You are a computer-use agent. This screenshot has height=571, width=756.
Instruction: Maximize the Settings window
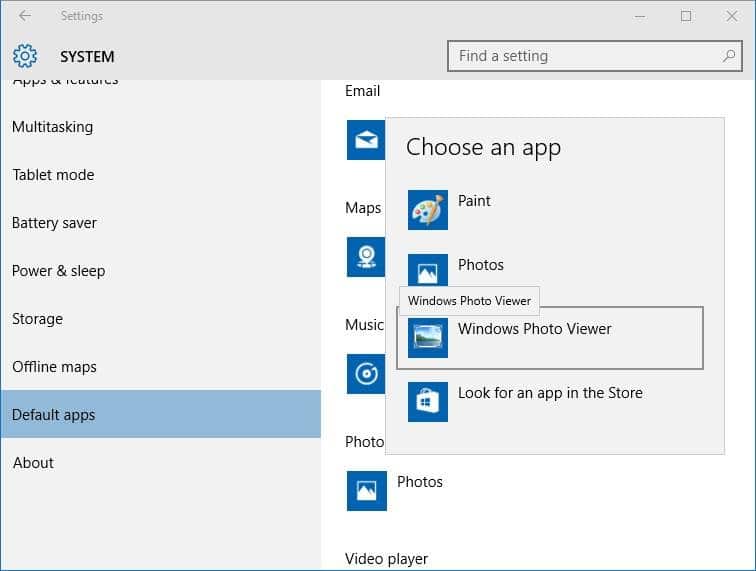(686, 16)
